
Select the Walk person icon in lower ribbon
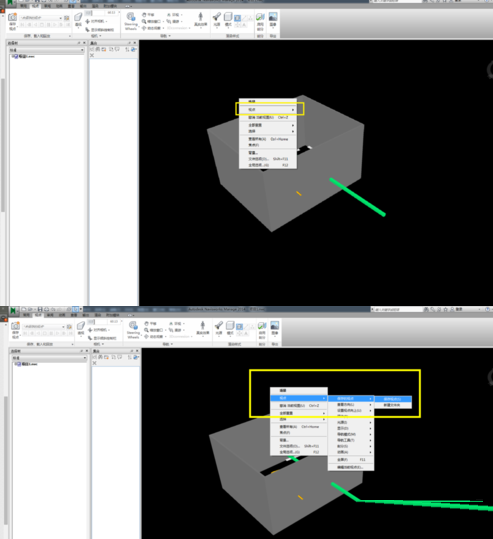pyautogui.click(x=202, y=325)
